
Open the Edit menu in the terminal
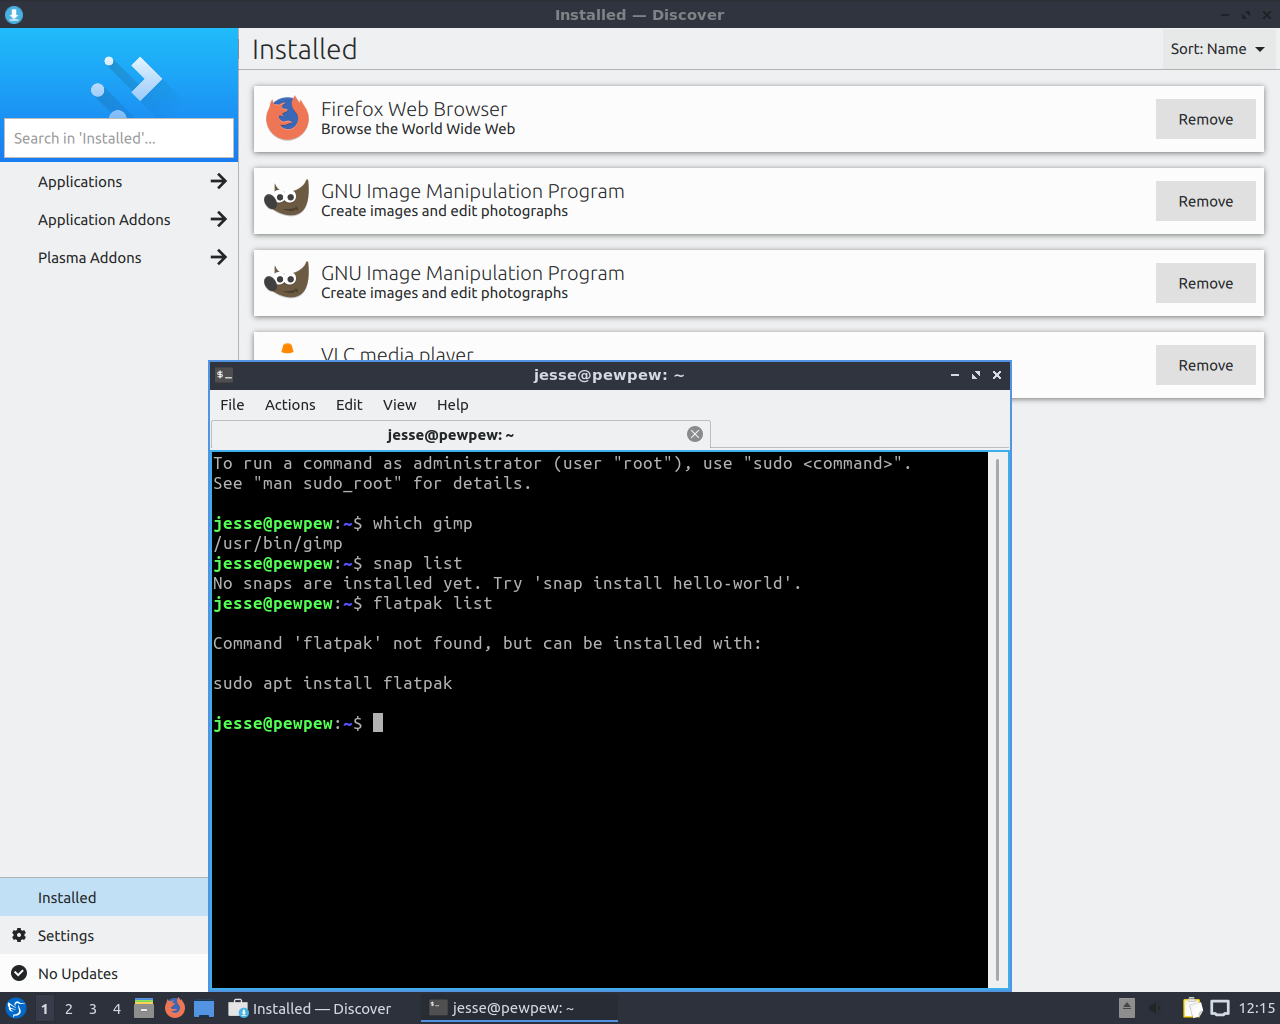[349, 405]
